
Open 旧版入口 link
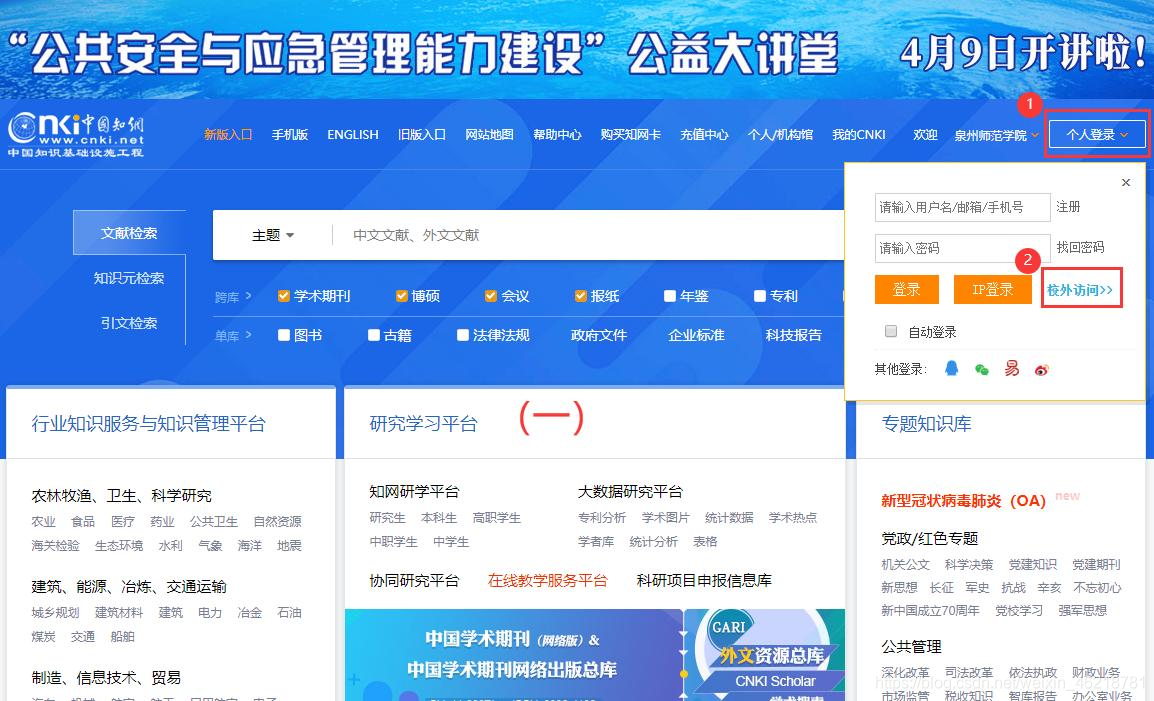pyautogui.click(x=422, y=135)
